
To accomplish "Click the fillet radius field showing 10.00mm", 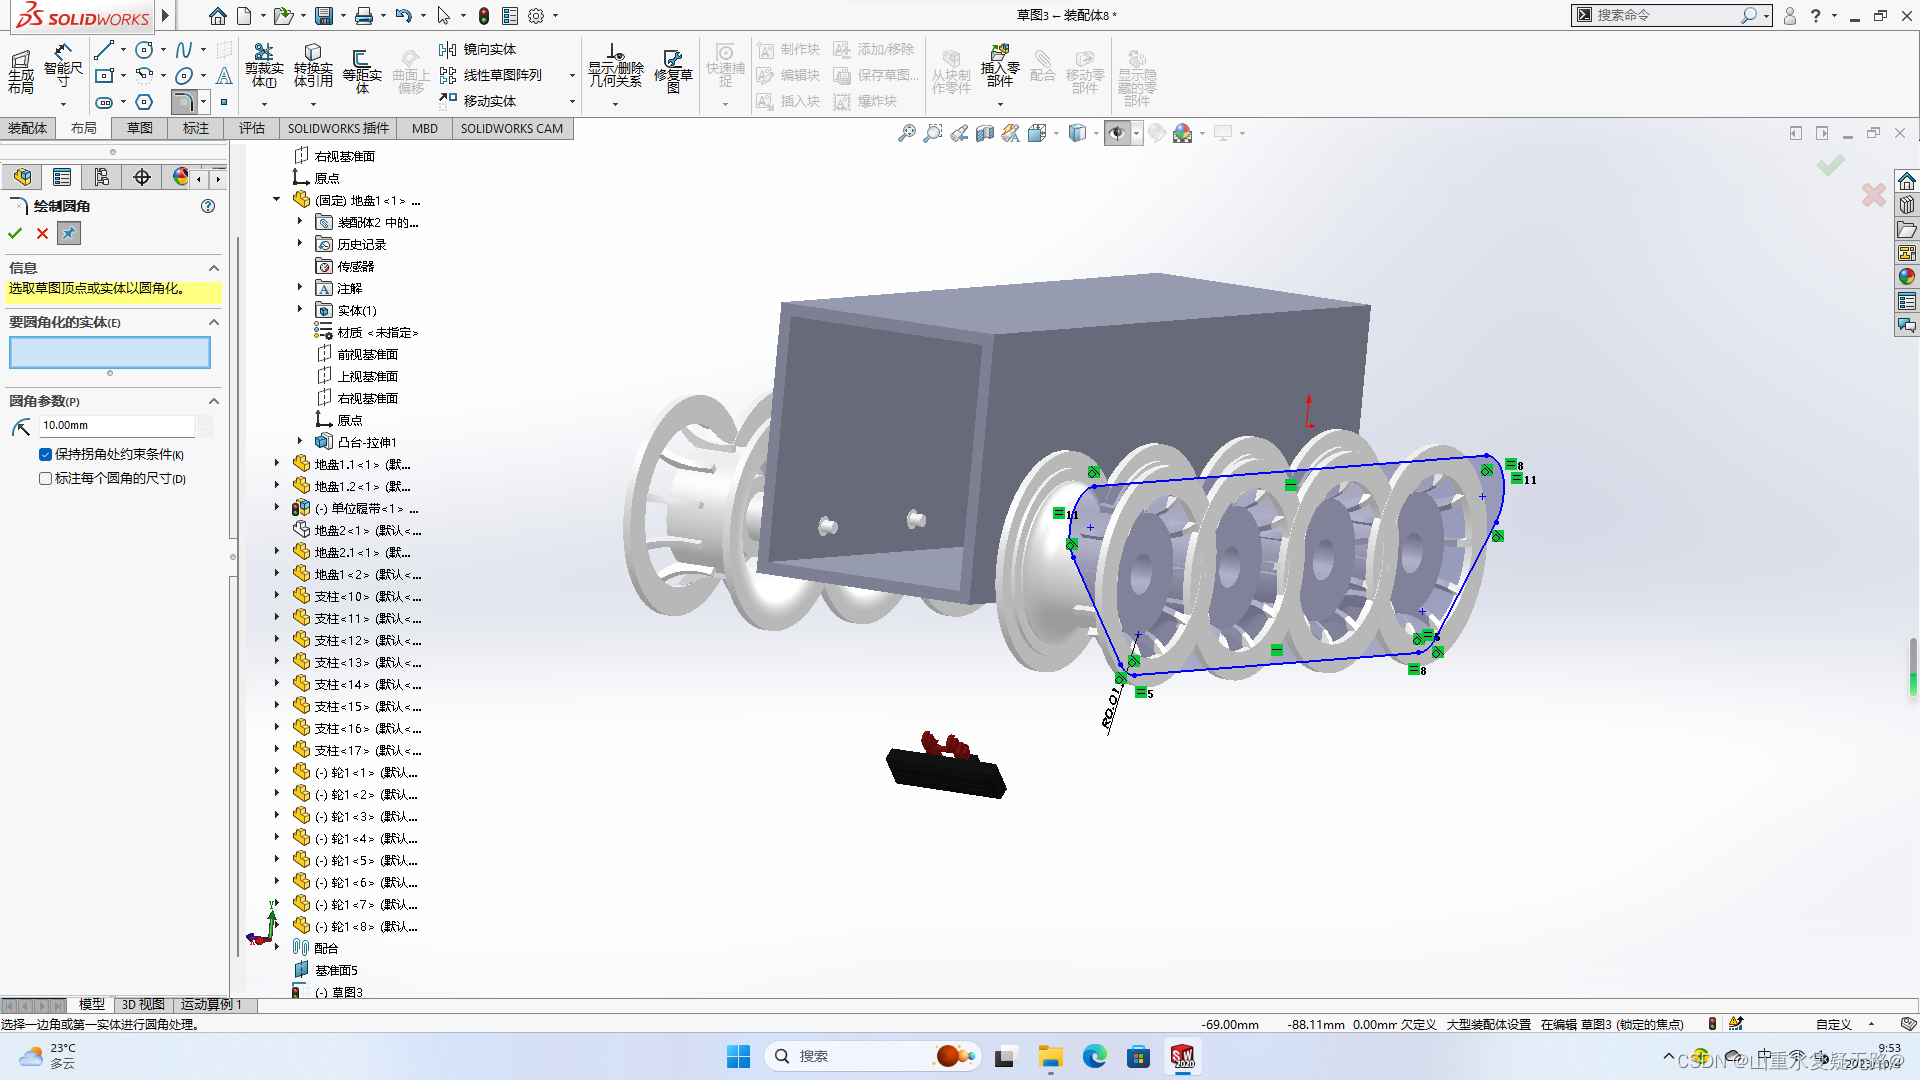I will point(115,425).
